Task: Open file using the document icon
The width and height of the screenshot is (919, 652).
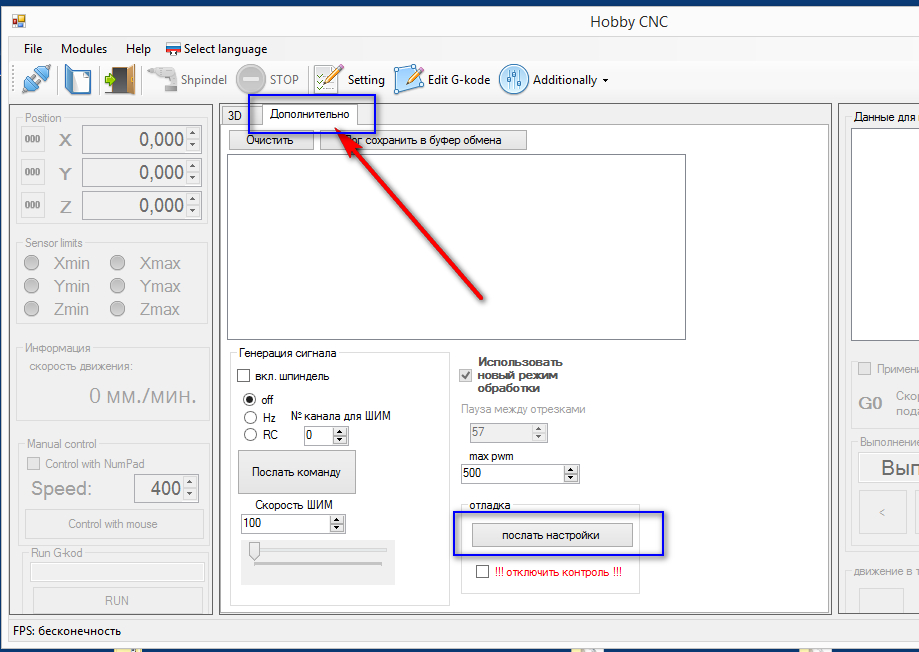Action: pos(78,79)
